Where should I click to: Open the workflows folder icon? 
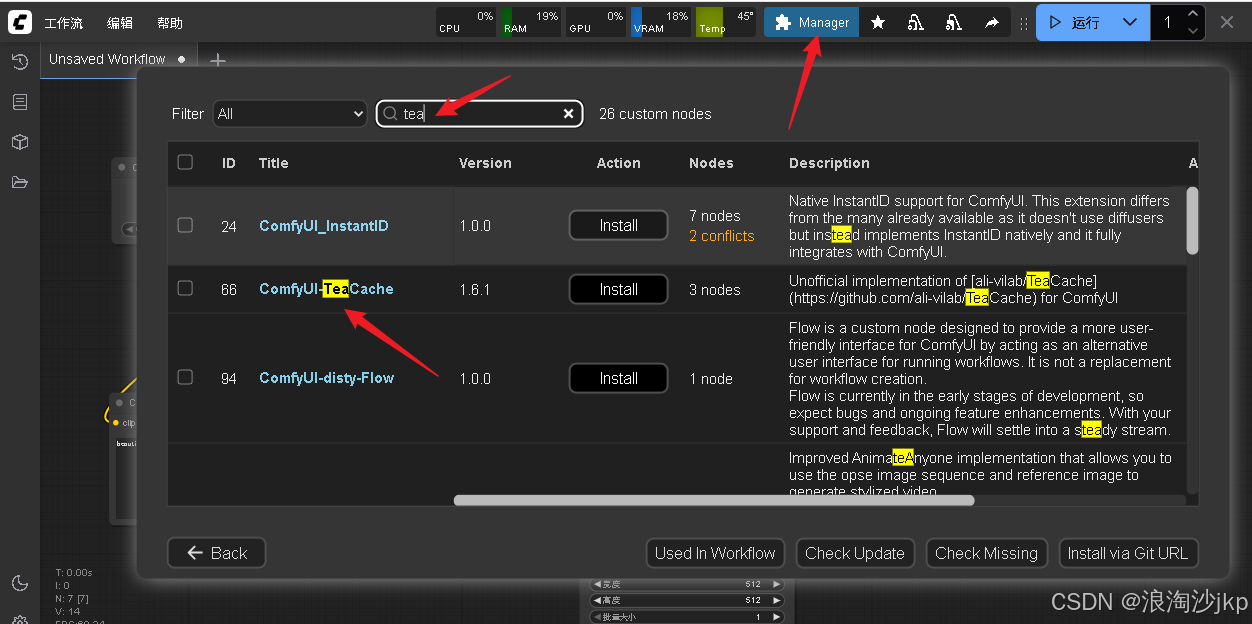pyautogui.click(x=20, y=182)
